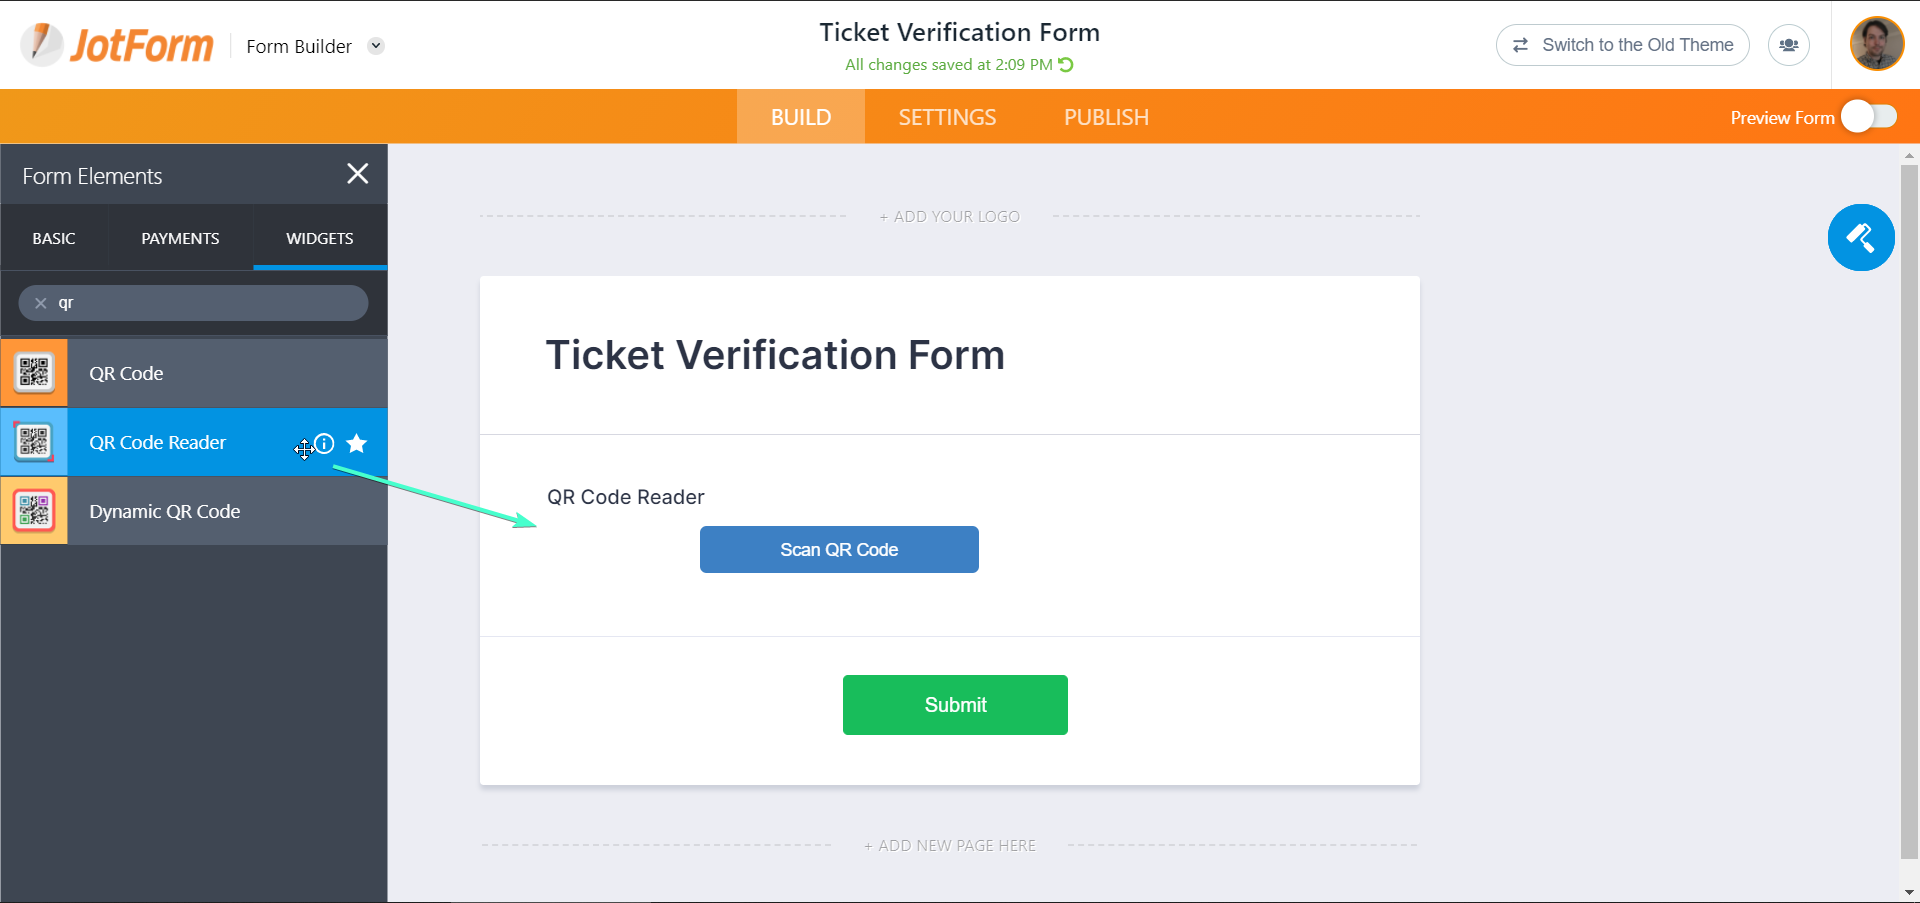Switch to the PAYMENTS elements tab
Screen dimensions: 1920x903
[180, 238]
